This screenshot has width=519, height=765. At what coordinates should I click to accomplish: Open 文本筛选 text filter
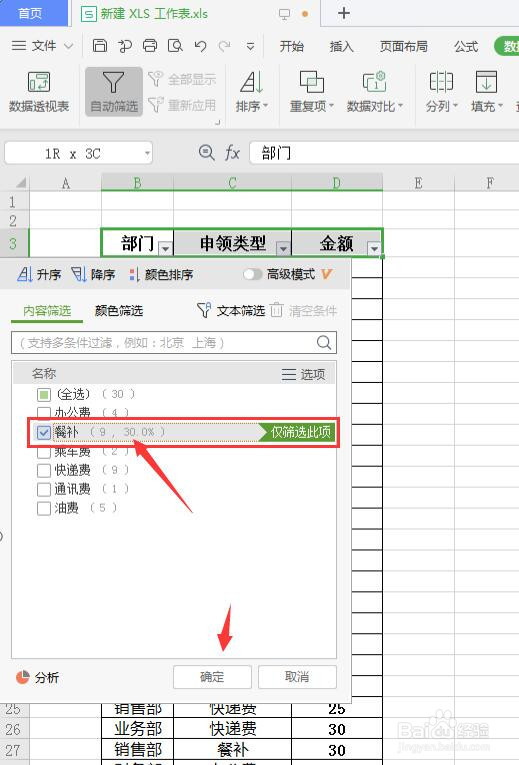[x=231, y=310]
